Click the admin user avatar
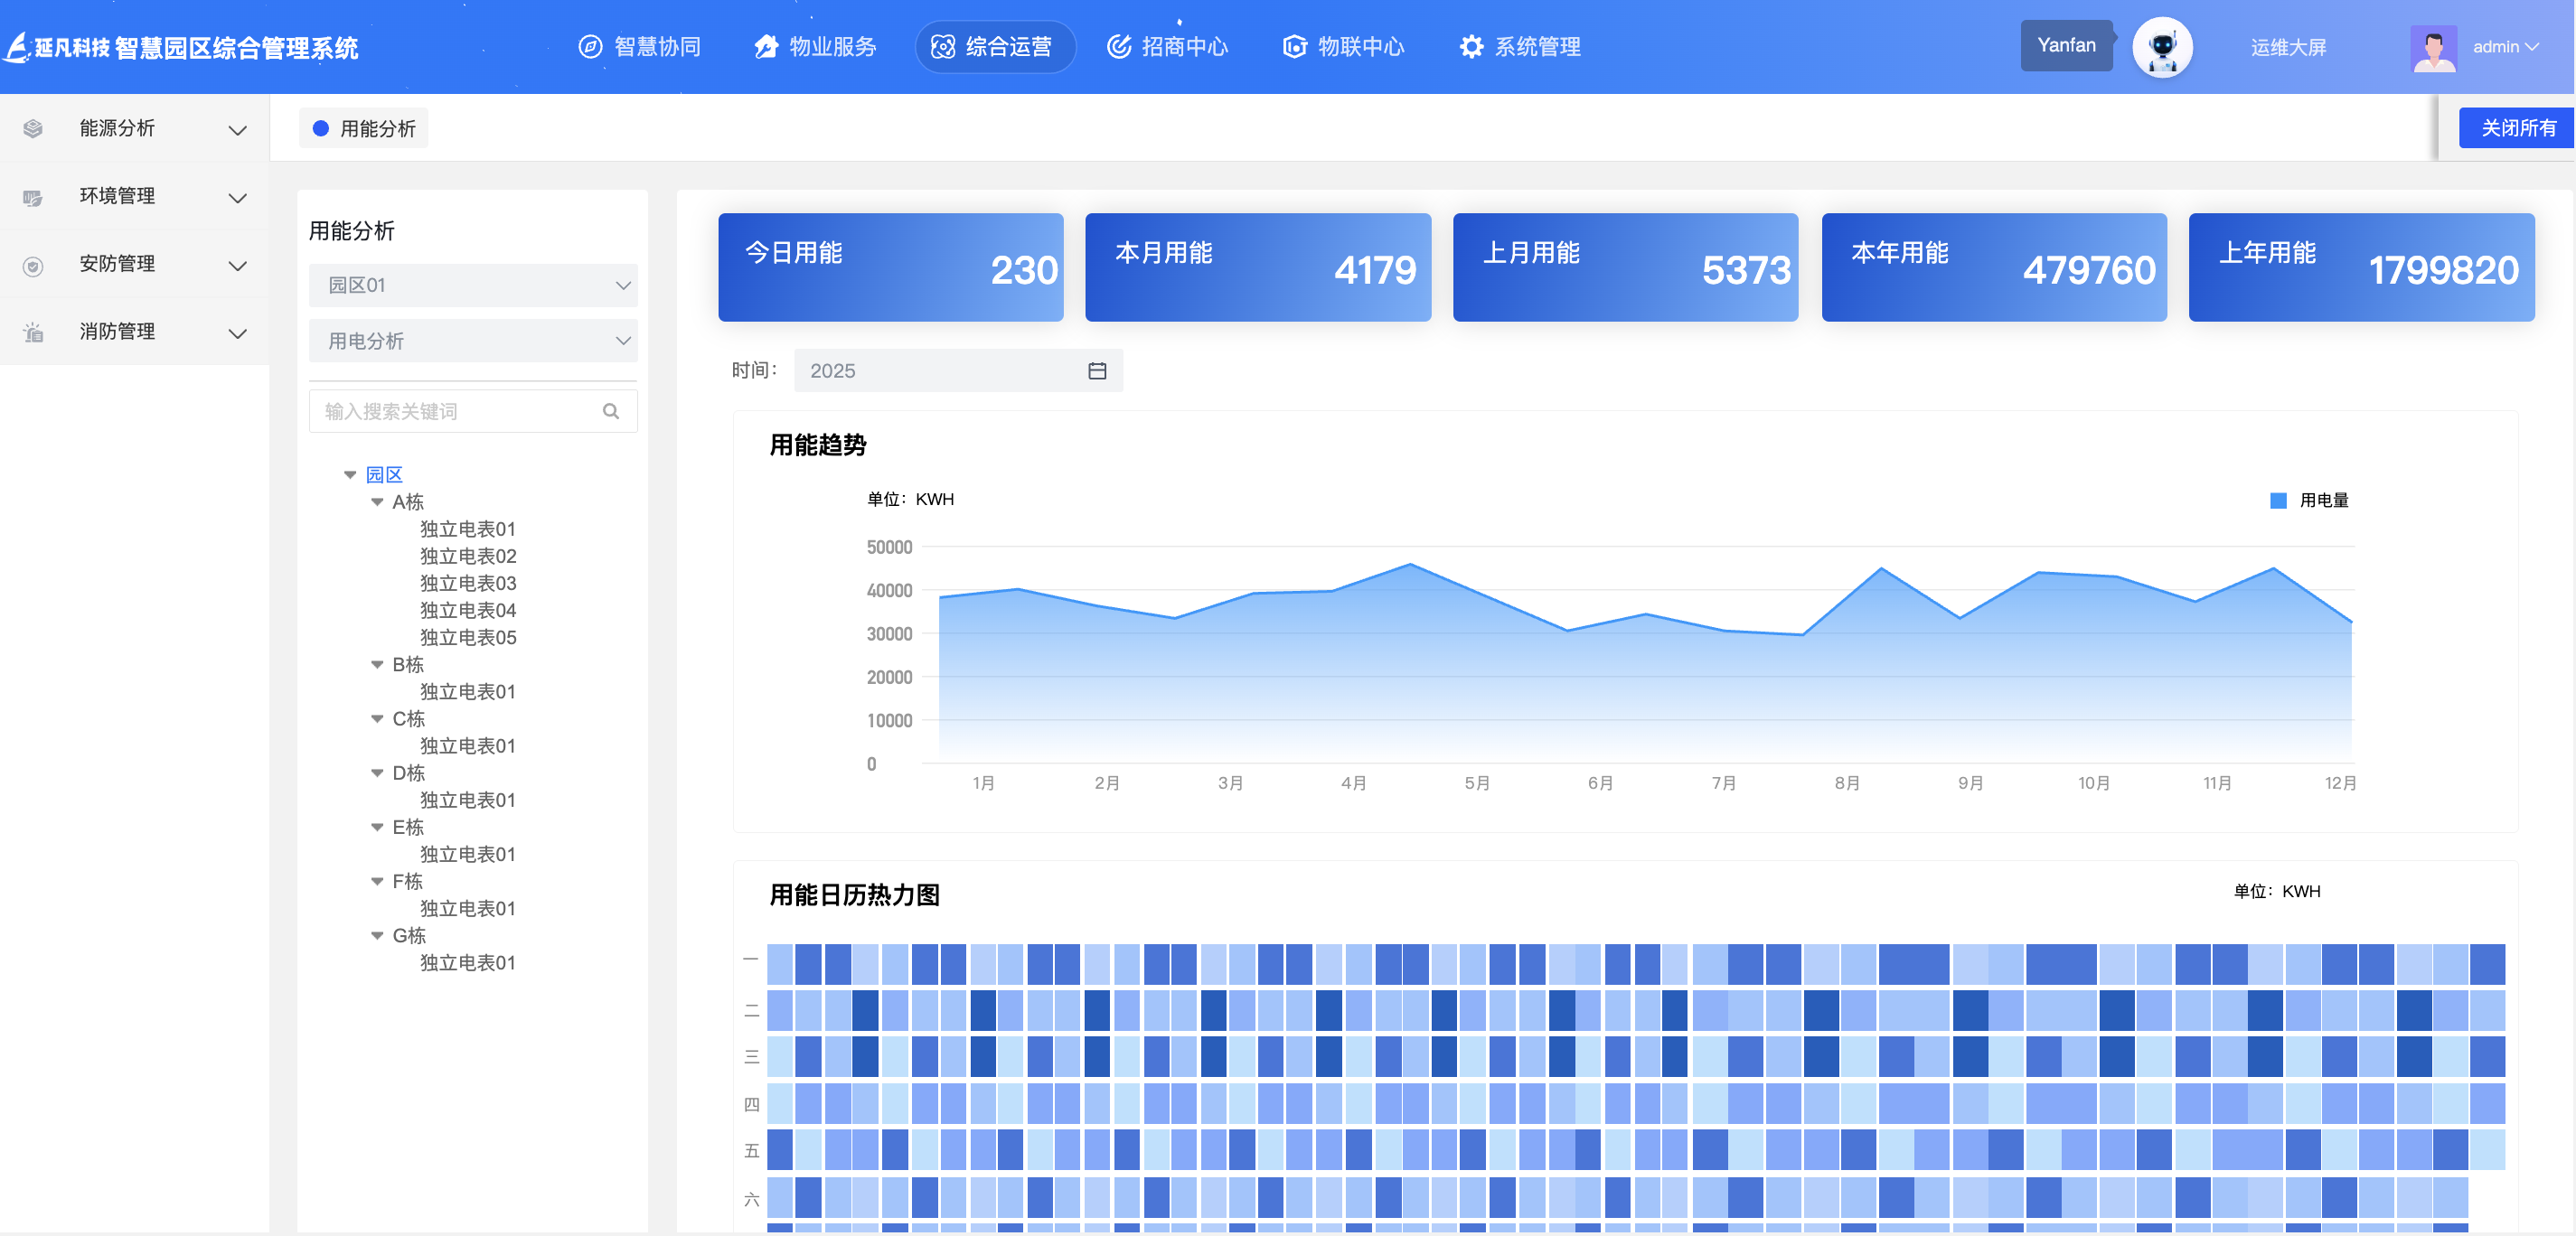 pos(2433,48)
